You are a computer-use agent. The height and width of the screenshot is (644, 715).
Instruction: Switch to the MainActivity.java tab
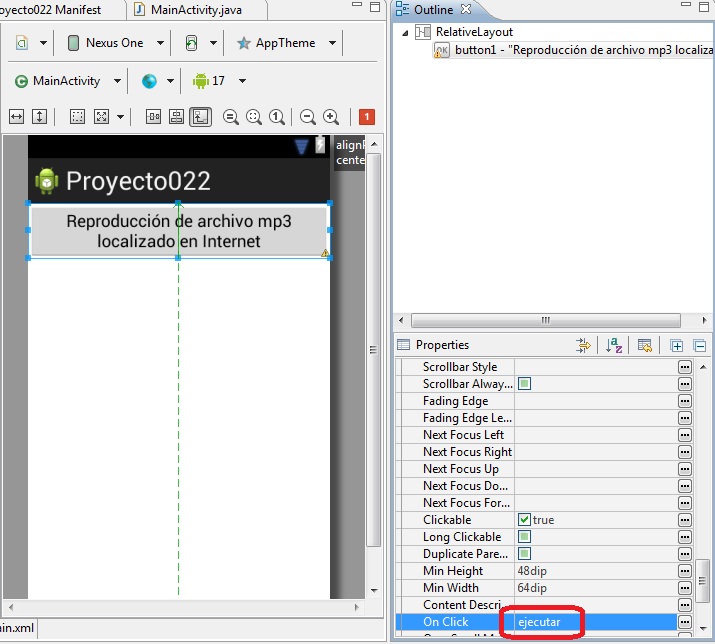point(196,10)
